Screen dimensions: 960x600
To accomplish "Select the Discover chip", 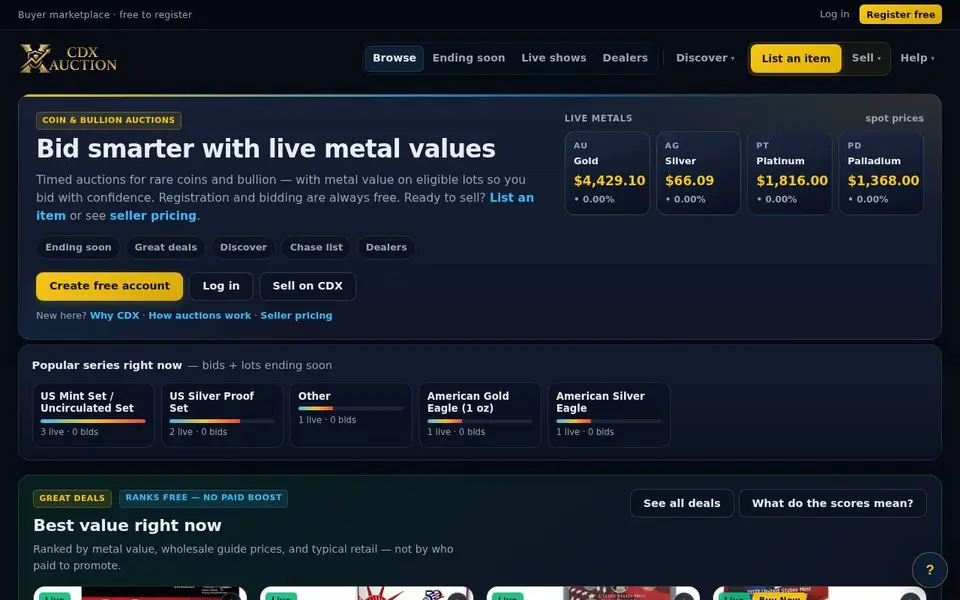I will click(x=243, y=247).
